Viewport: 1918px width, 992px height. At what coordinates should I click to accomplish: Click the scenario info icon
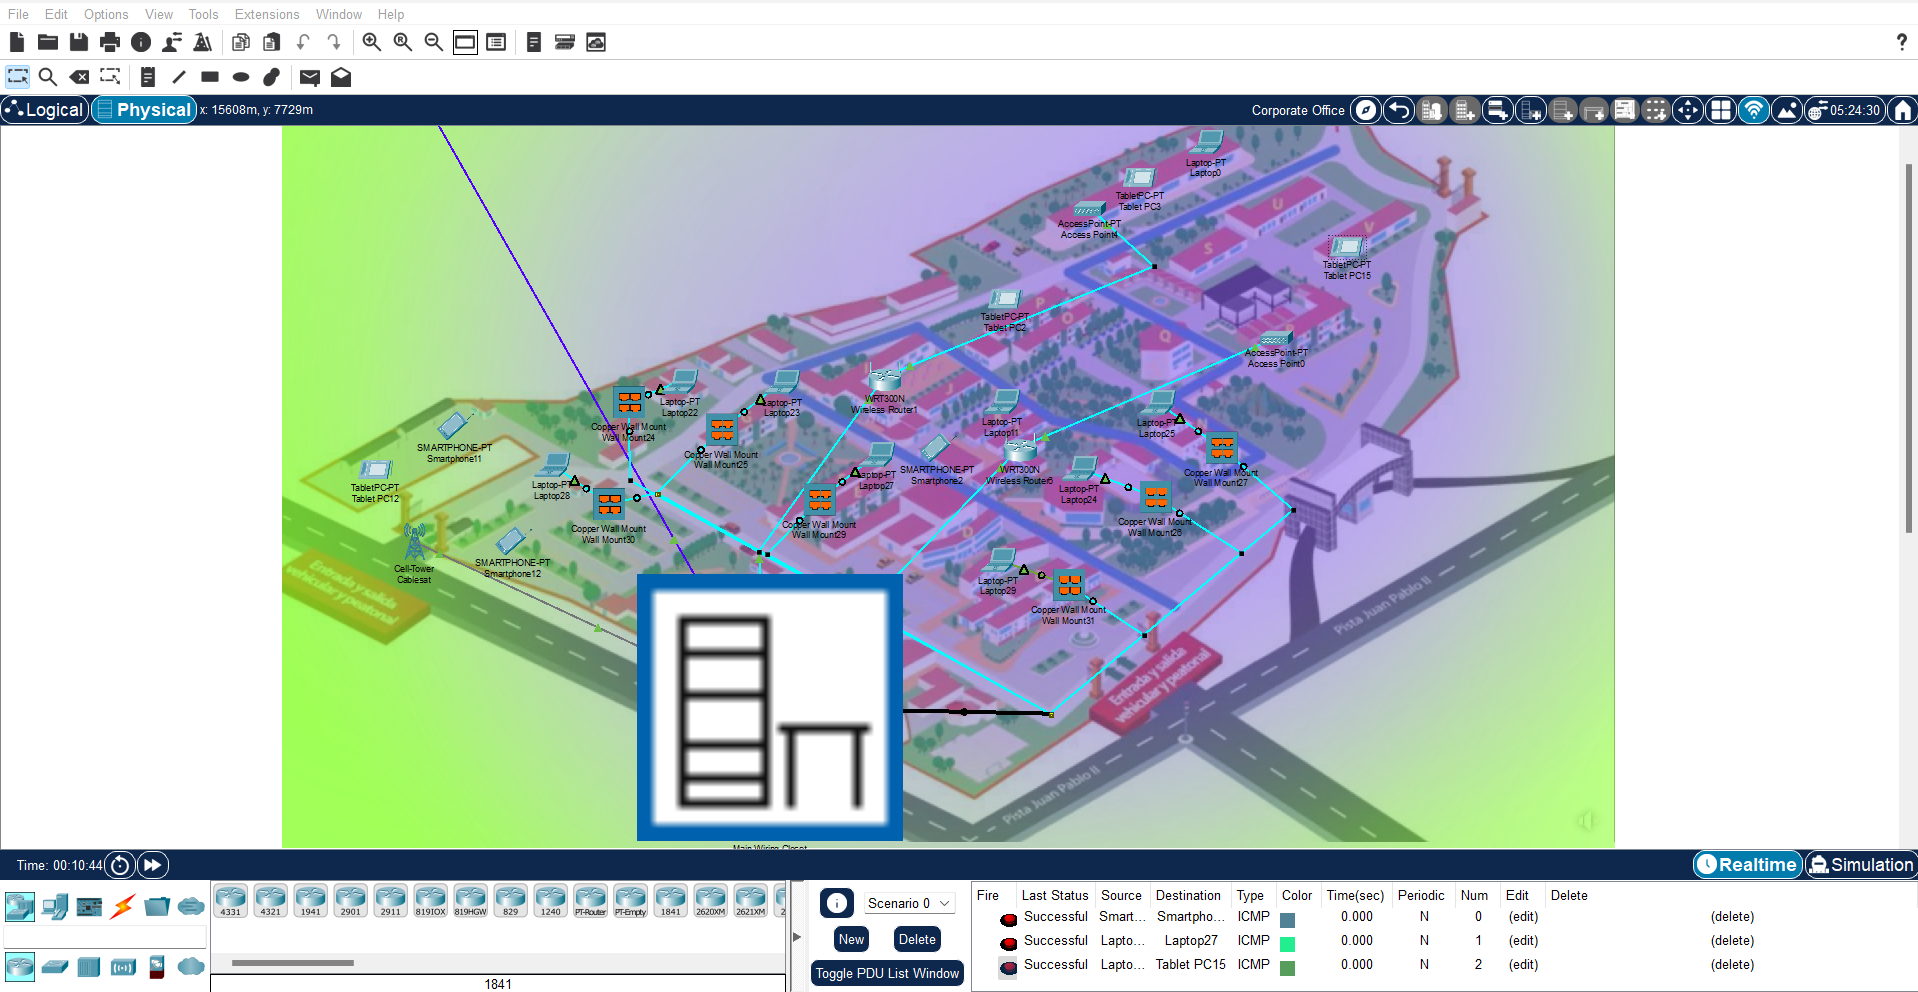[837, 903]
